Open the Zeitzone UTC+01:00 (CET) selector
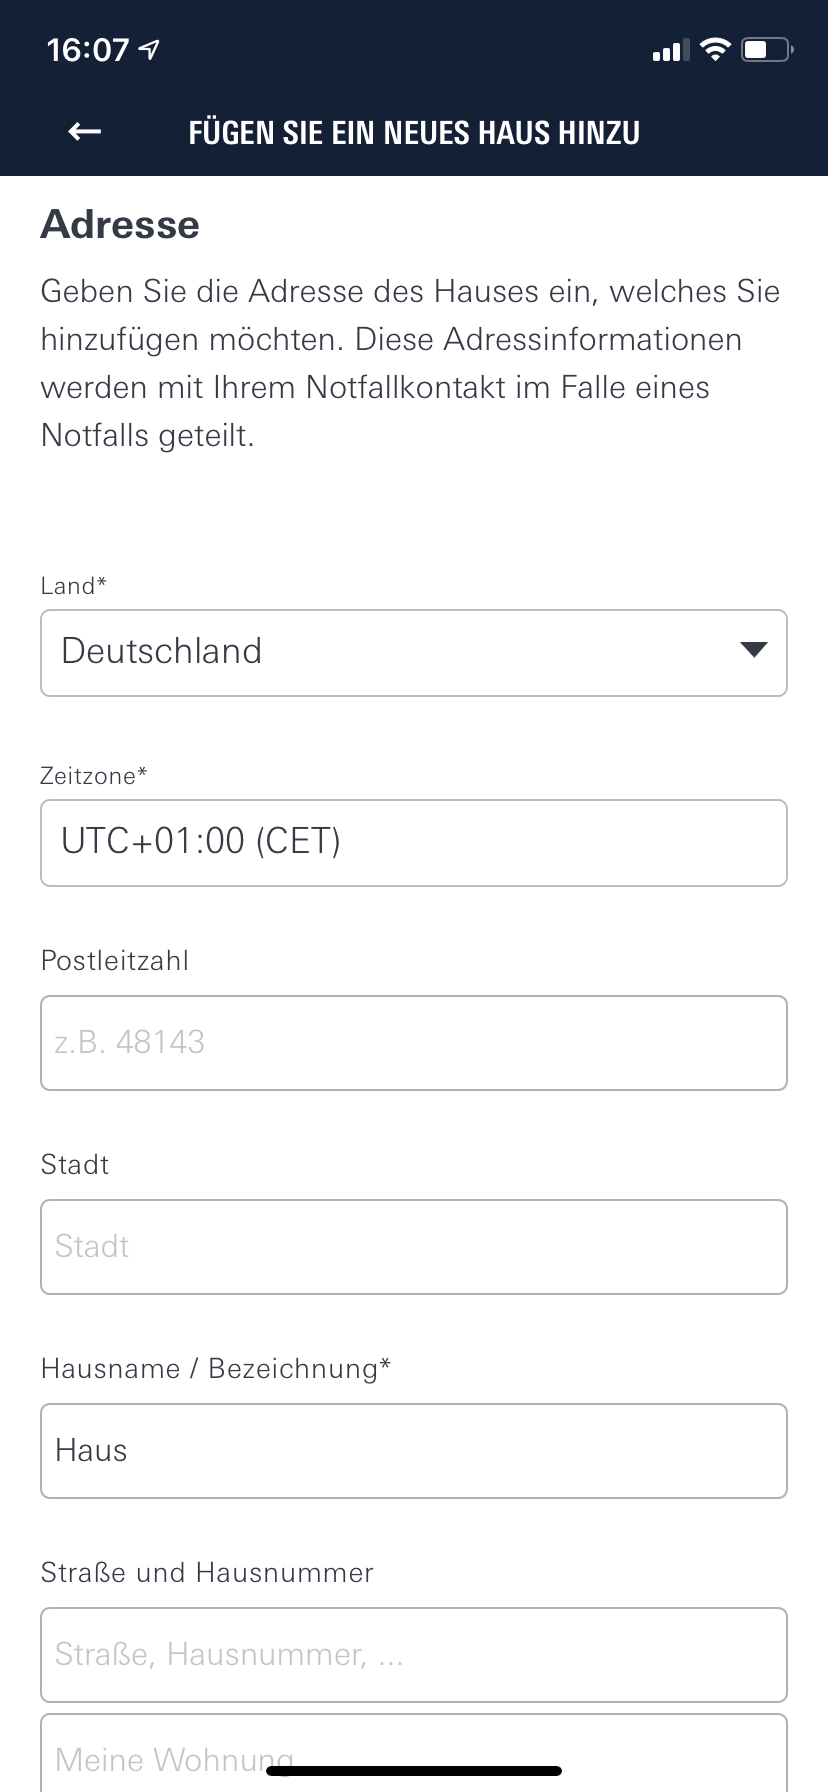The image size is (828, 1792). pyautogui.click(x=413, y=842)
